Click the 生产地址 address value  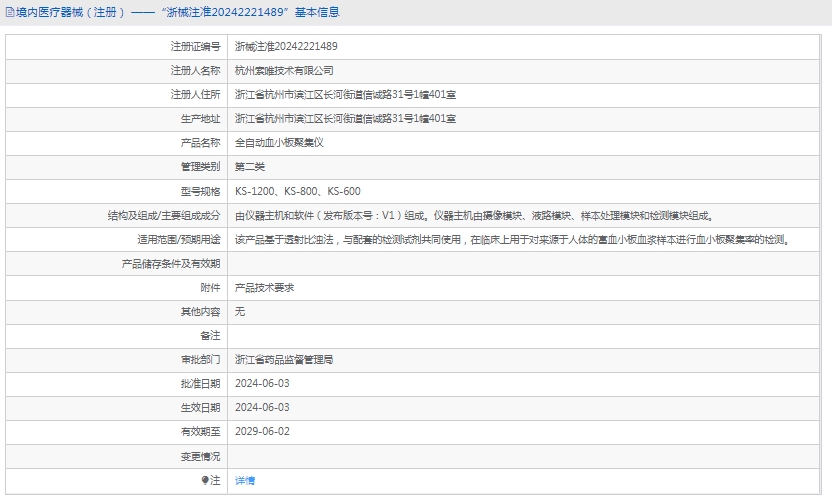345,119
